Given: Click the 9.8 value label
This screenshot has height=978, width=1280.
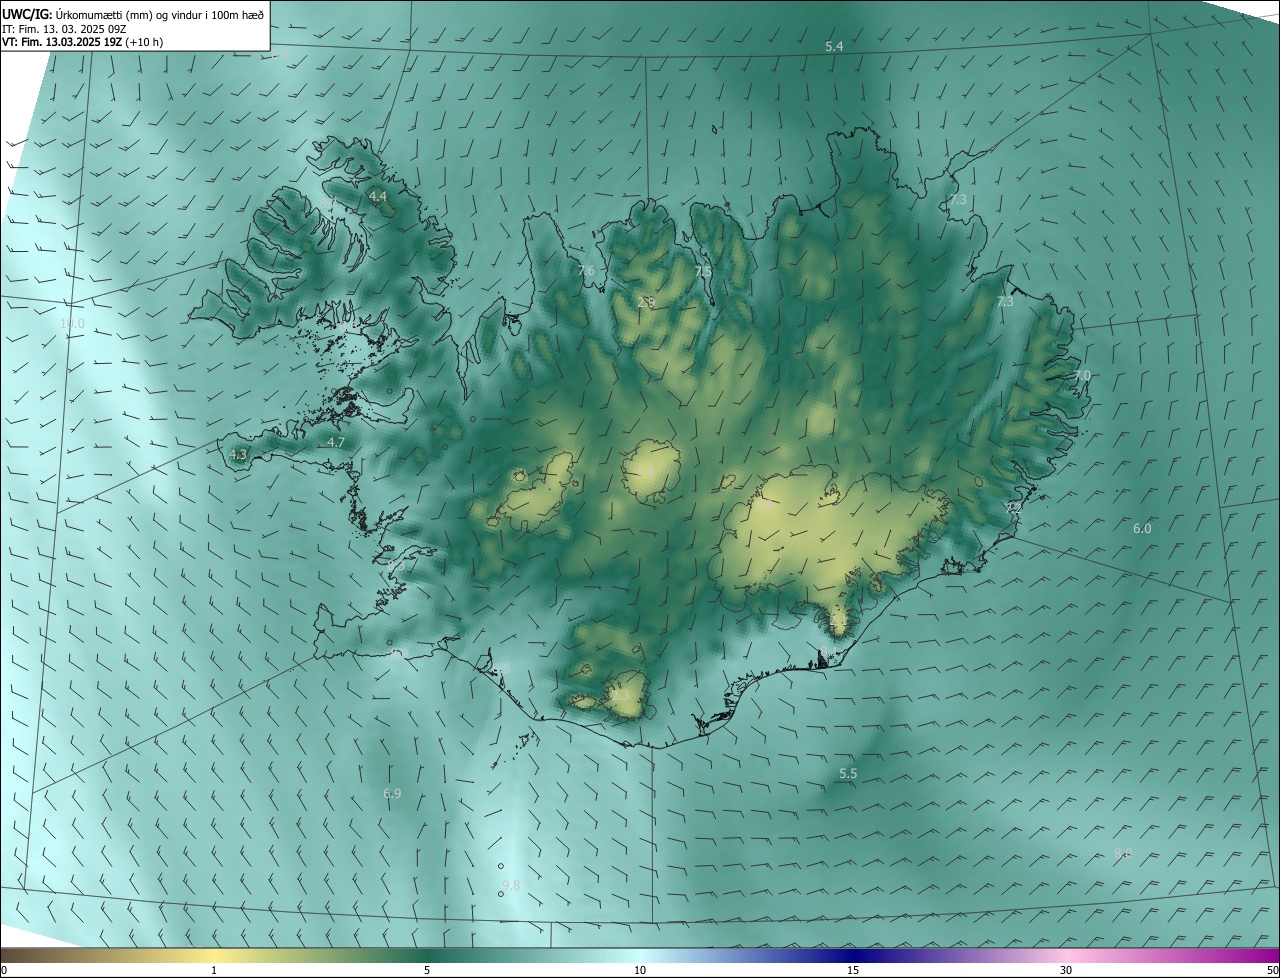Looking at the screenshot, I should [511, 886].
